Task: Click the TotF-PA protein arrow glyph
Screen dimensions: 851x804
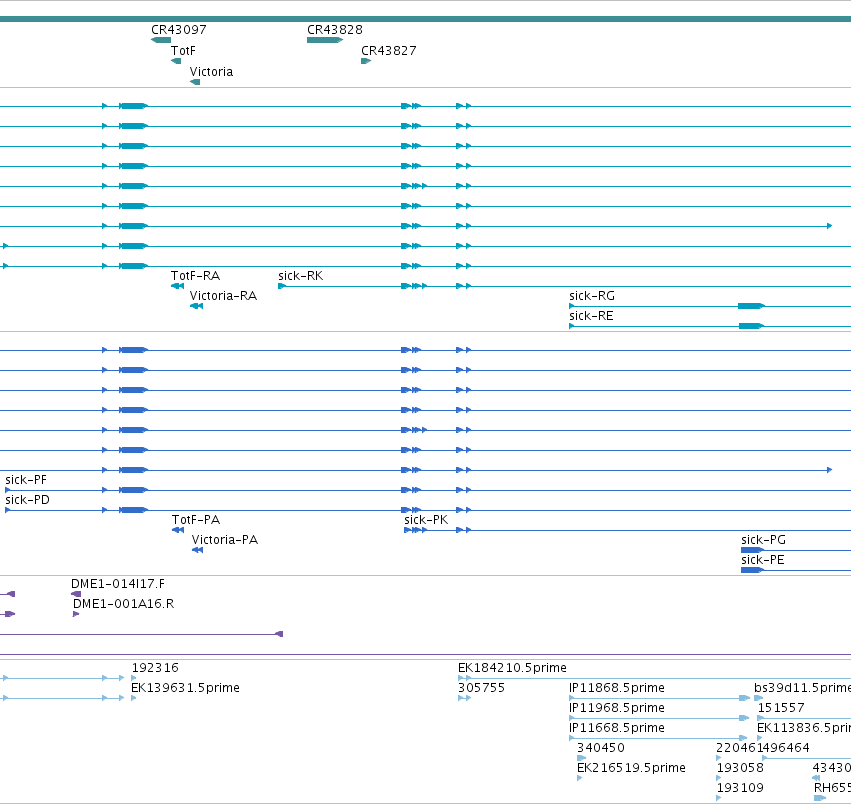Action: pyautogui.click(x=178, y=530)
